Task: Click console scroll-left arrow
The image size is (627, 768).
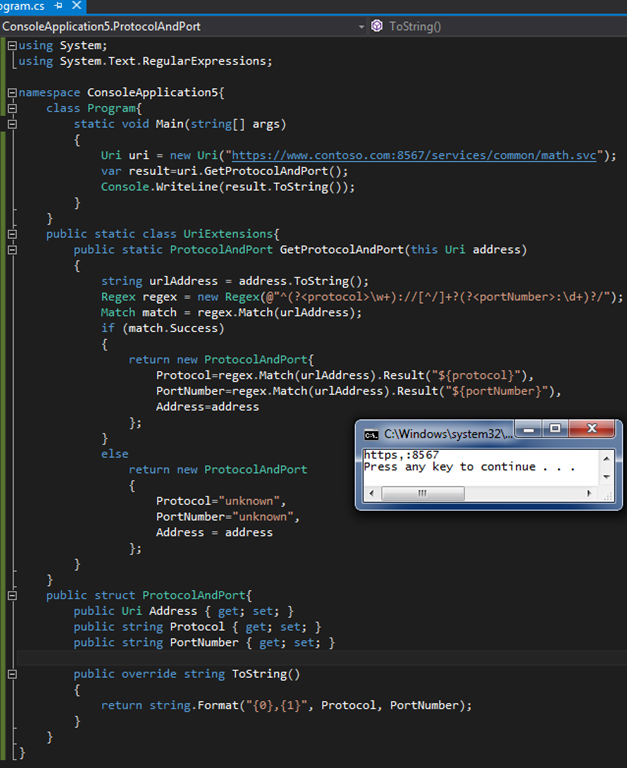Action: tap(371, 494)
